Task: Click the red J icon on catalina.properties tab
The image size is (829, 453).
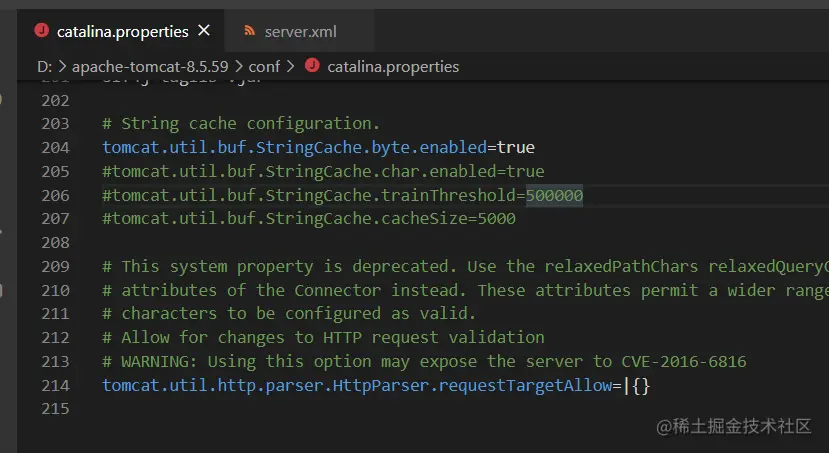Action: click(x=42, y=31)
